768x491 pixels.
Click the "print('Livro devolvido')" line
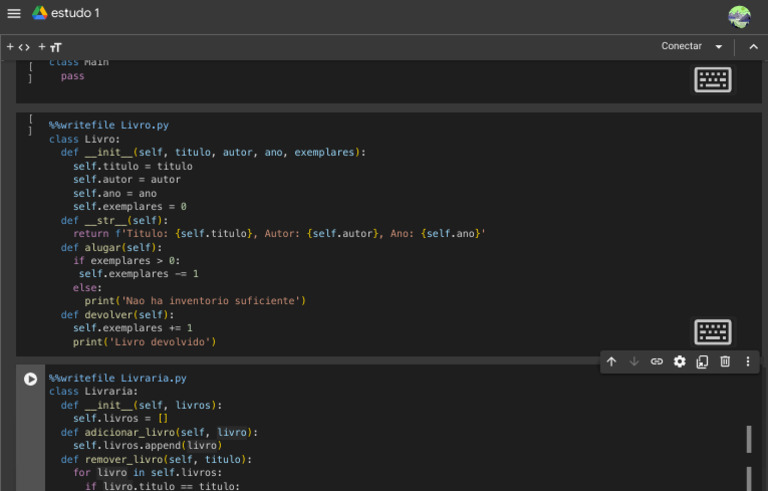pos(144,342)
